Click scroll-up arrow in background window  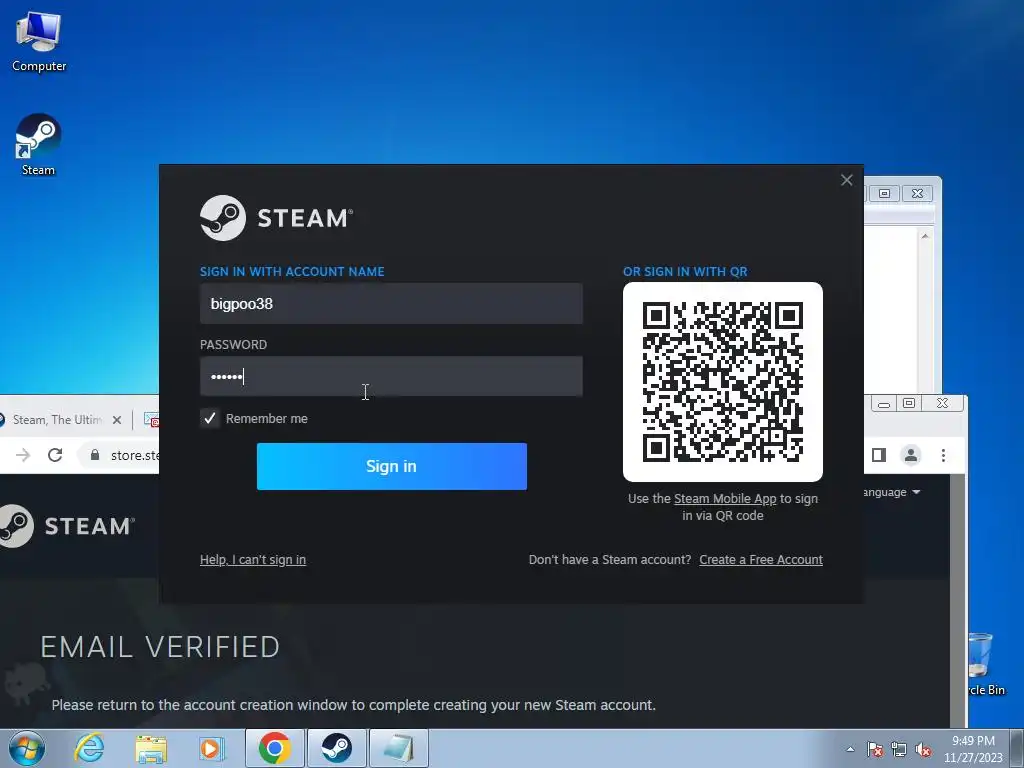click(925, 236)
